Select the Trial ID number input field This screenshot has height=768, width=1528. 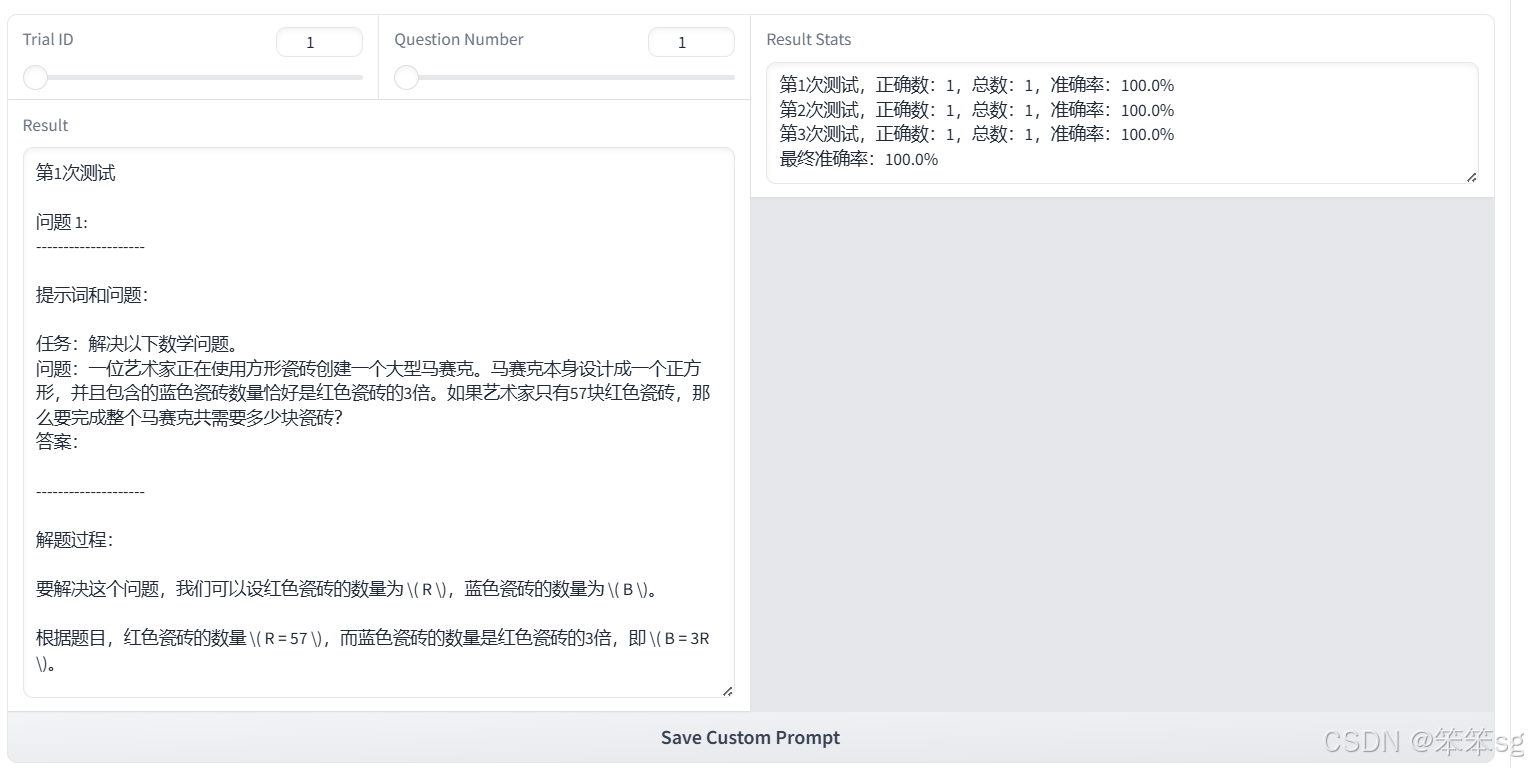coord(319,42)
